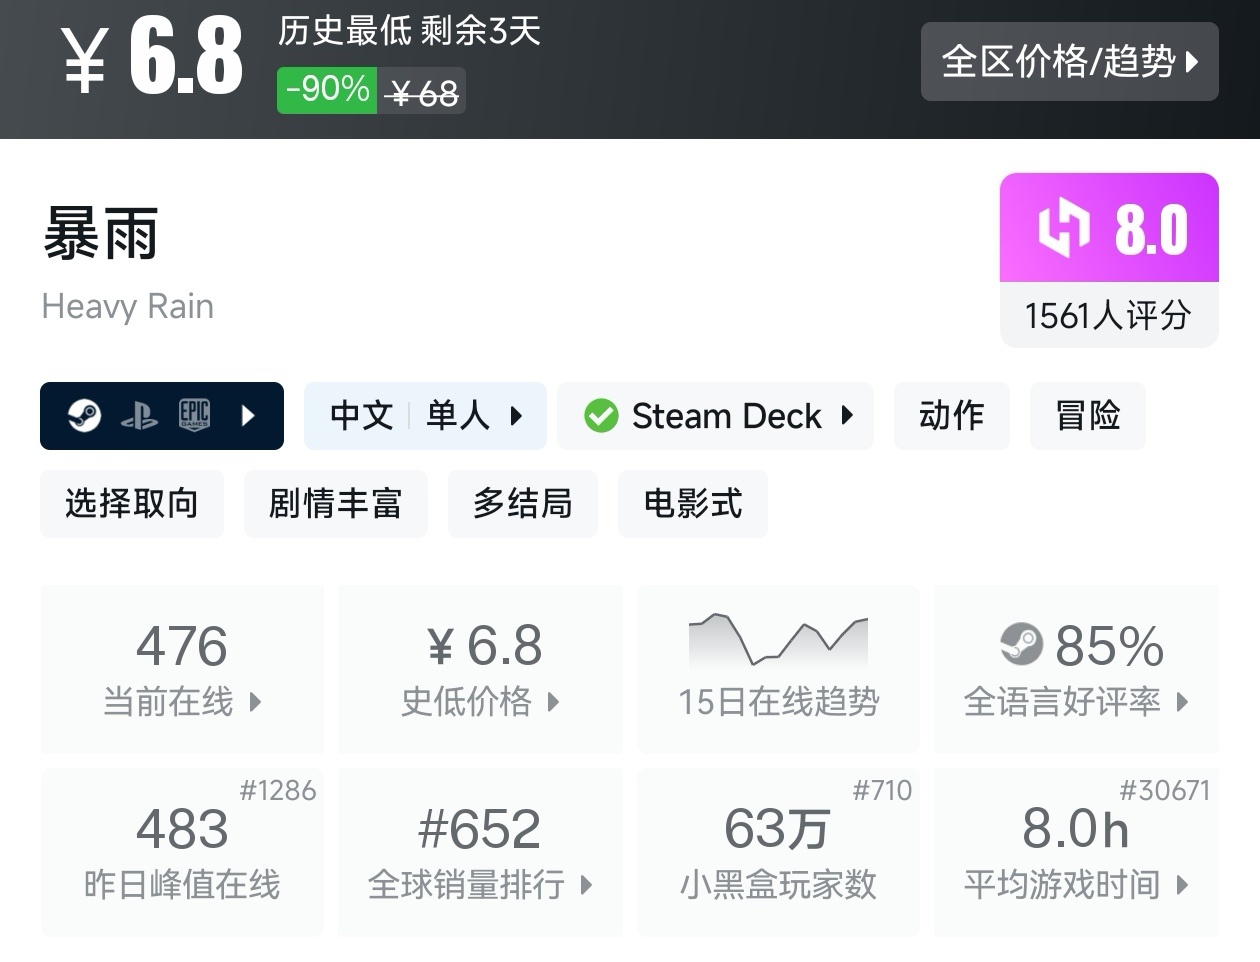Click the 15-day online trend sparkline chart
Screen dimensions: 1260x962
pos(778,640)
